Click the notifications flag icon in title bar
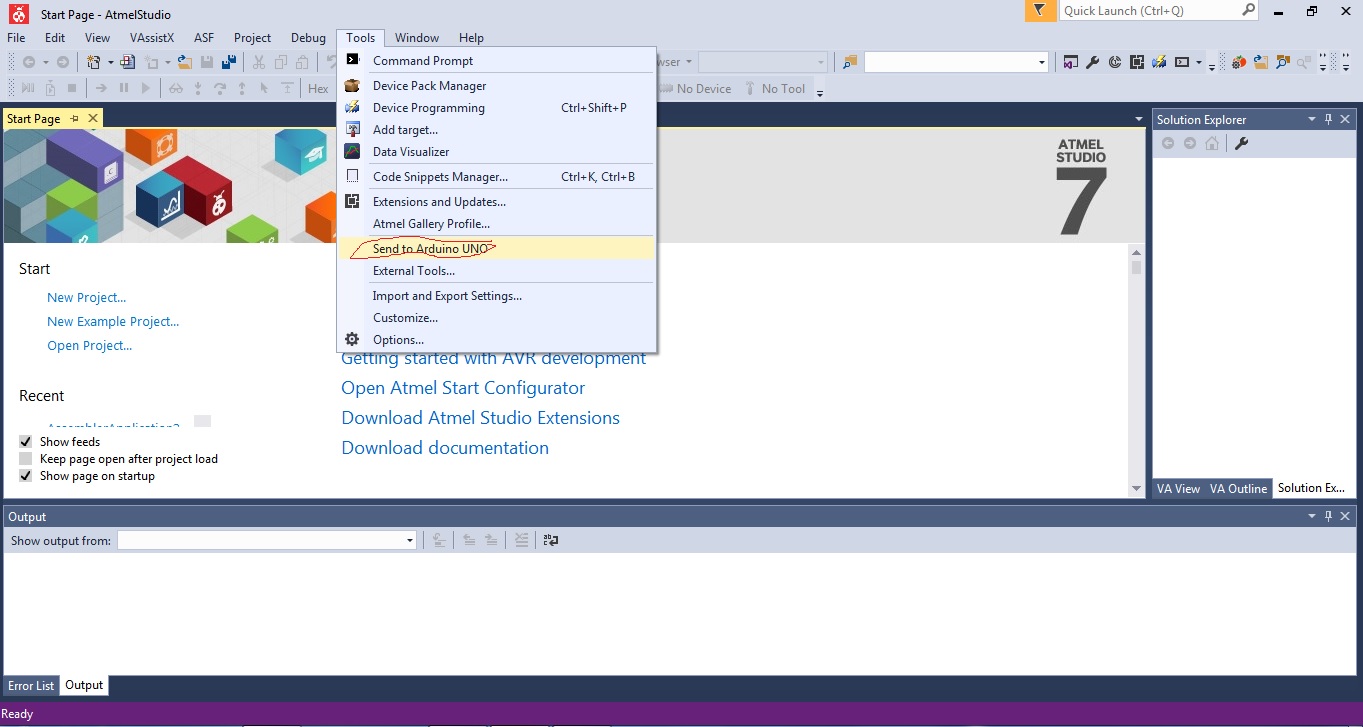This screenshot has width=1363, height=727. (x=1040, y=11)
